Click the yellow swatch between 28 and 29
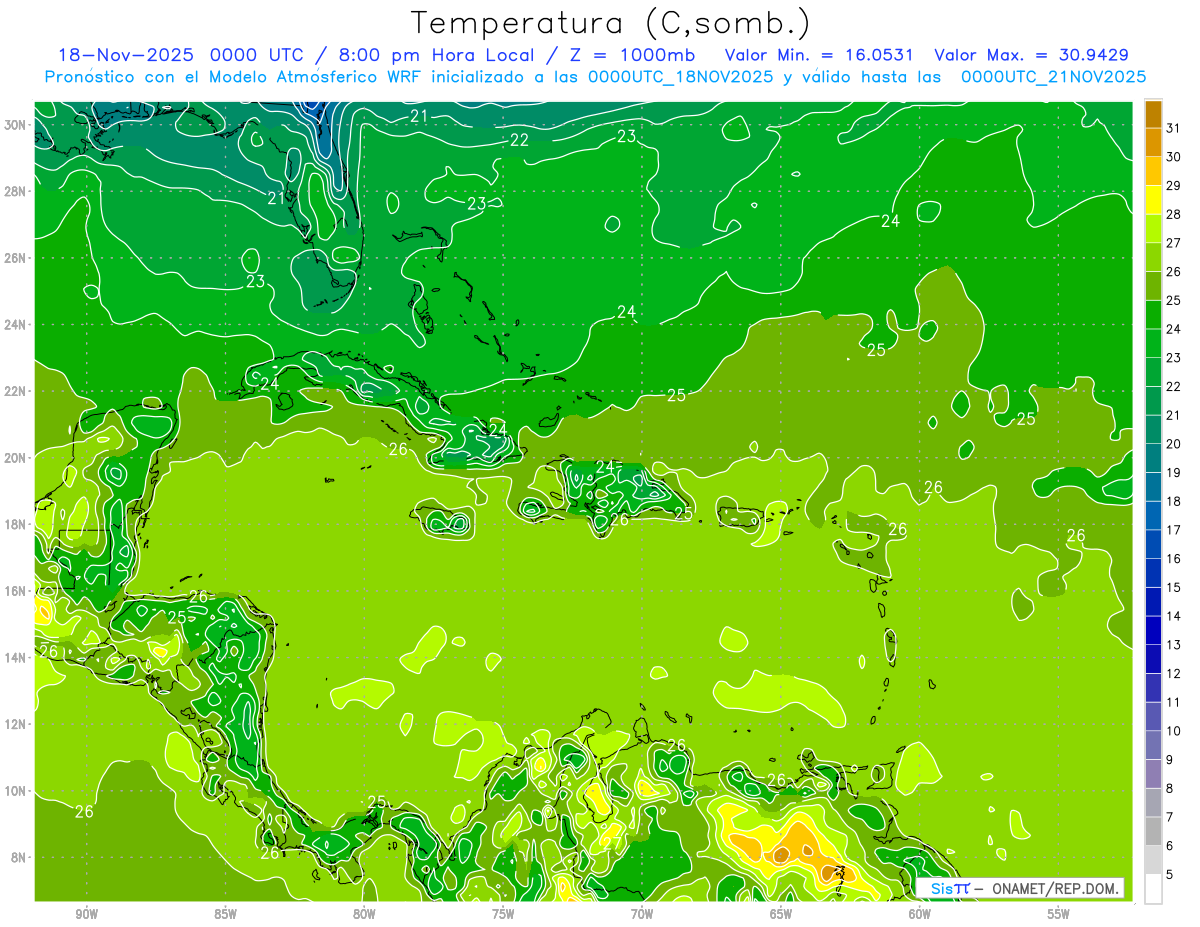The image size is (1200, 927). coord(1153,199)
